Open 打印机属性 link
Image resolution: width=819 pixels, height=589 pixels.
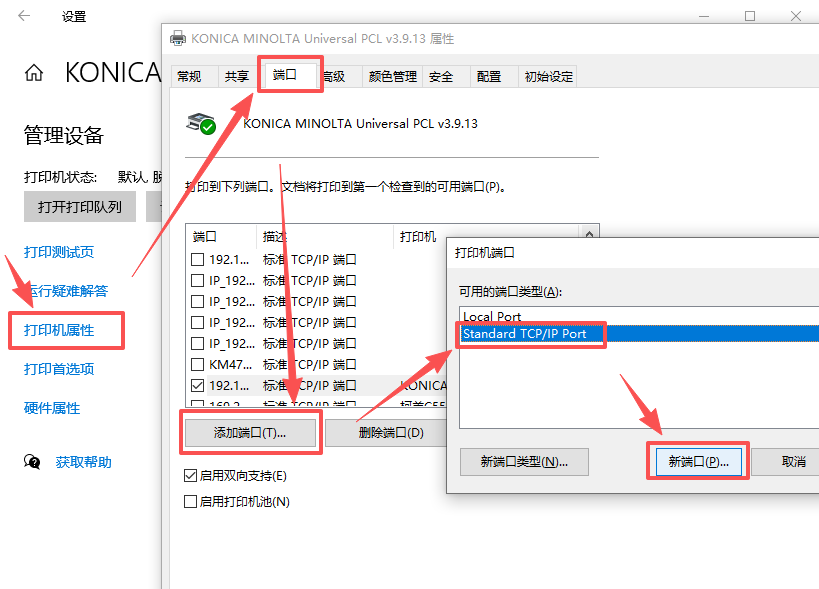coord(59,330)
